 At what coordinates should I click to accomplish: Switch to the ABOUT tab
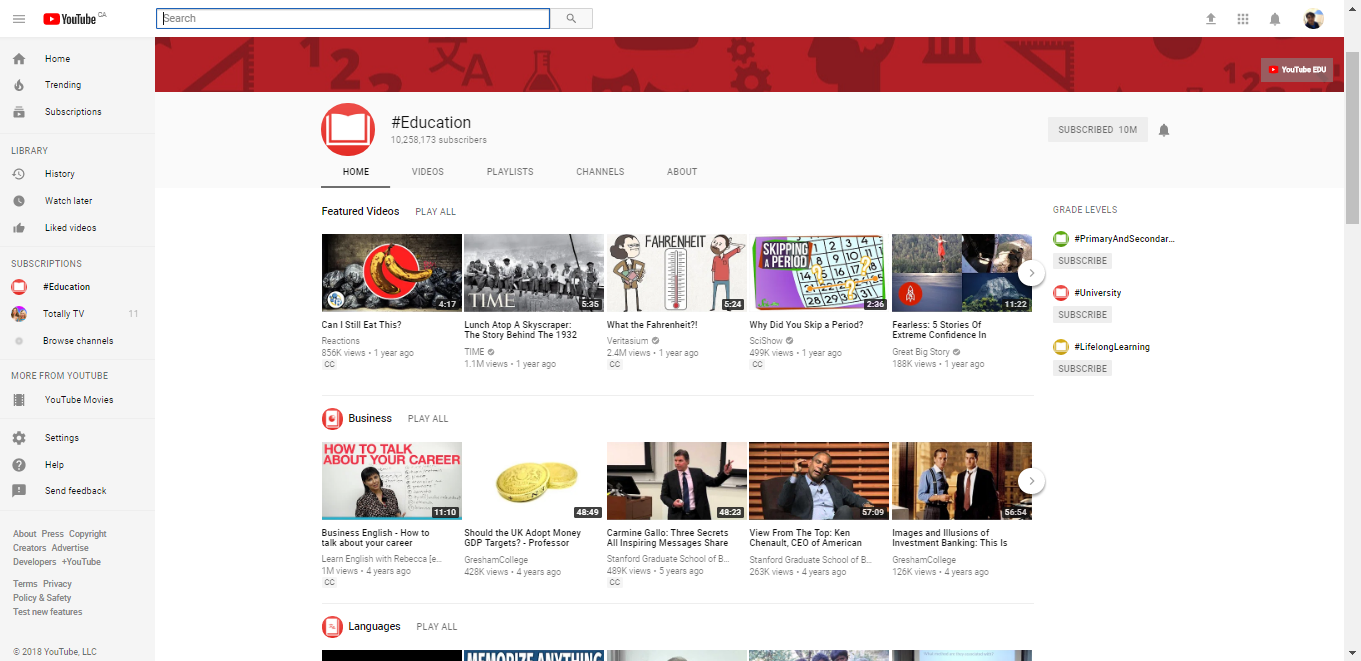(682, 172)
